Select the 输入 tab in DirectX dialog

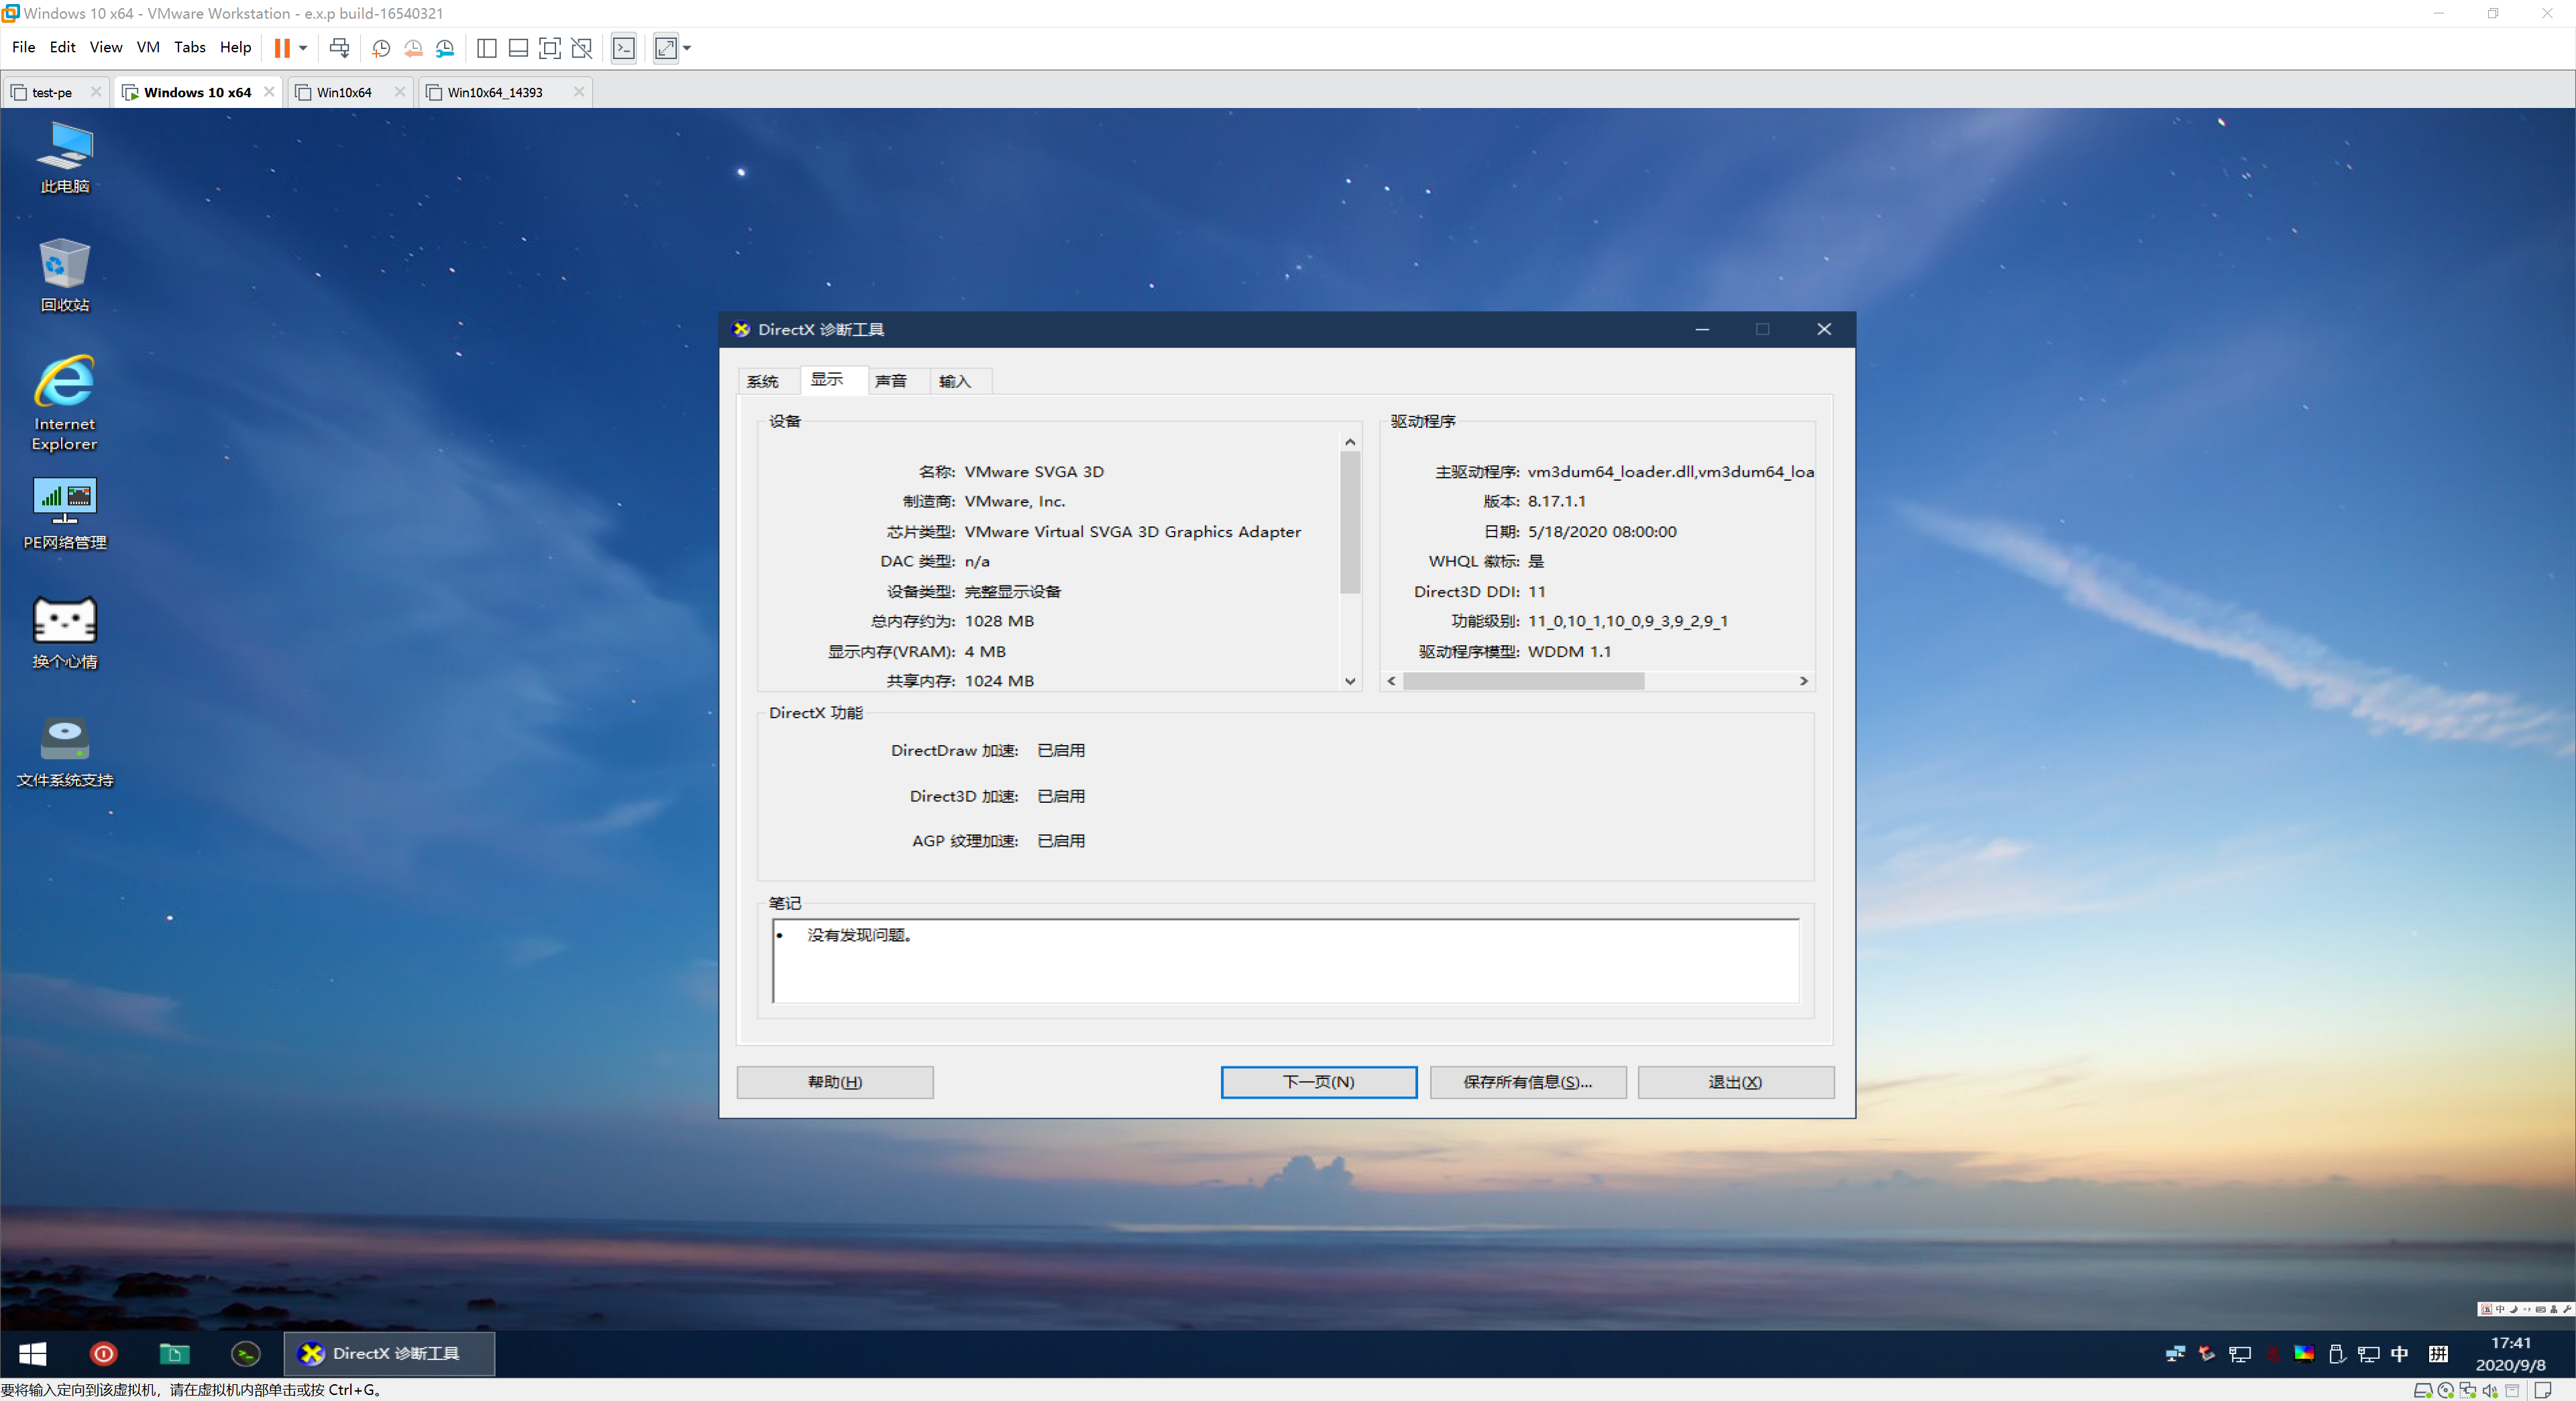pos(955,381)
